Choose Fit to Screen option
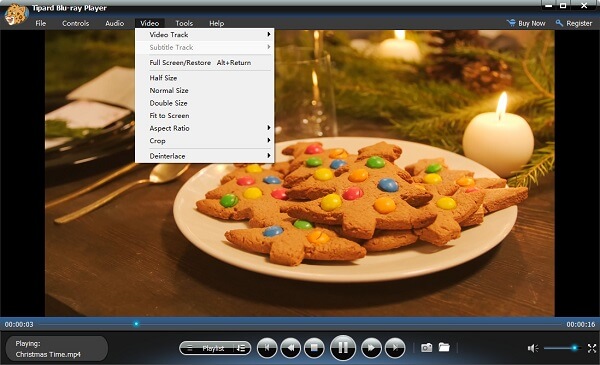600x365 pixels. (205, 116)
